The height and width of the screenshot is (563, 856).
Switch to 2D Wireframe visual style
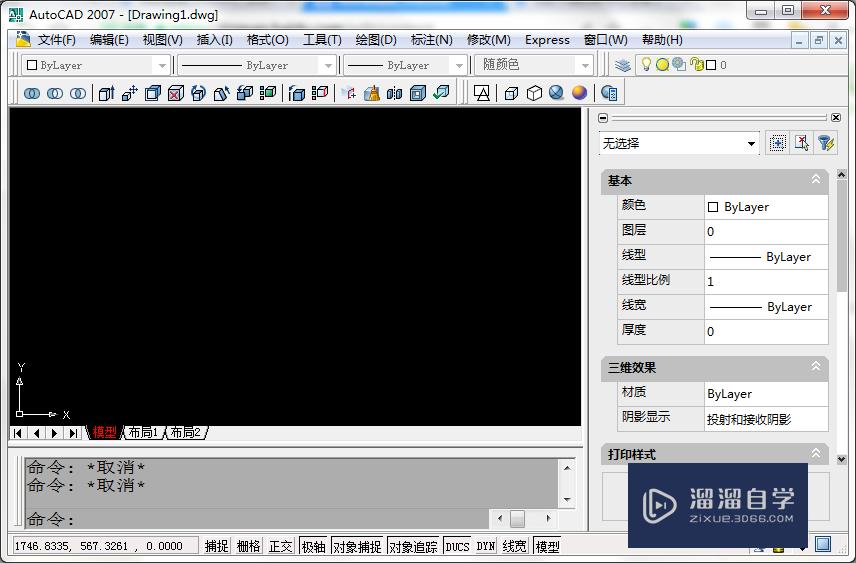[x=482, y=93]
